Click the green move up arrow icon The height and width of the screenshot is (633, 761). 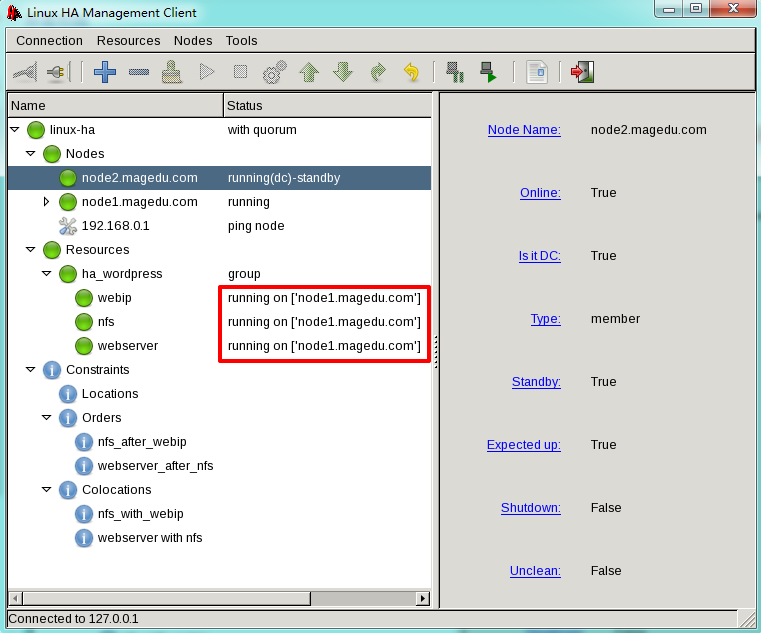tap(309, 72)
